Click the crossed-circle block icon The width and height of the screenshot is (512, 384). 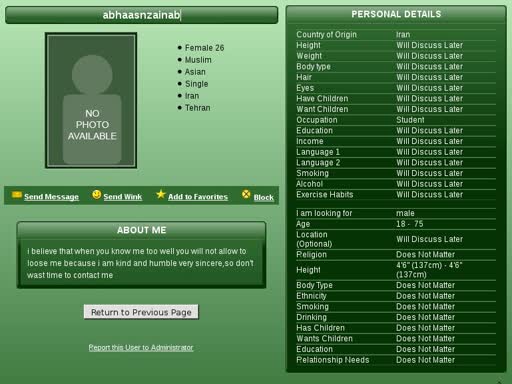pos(246,194)
